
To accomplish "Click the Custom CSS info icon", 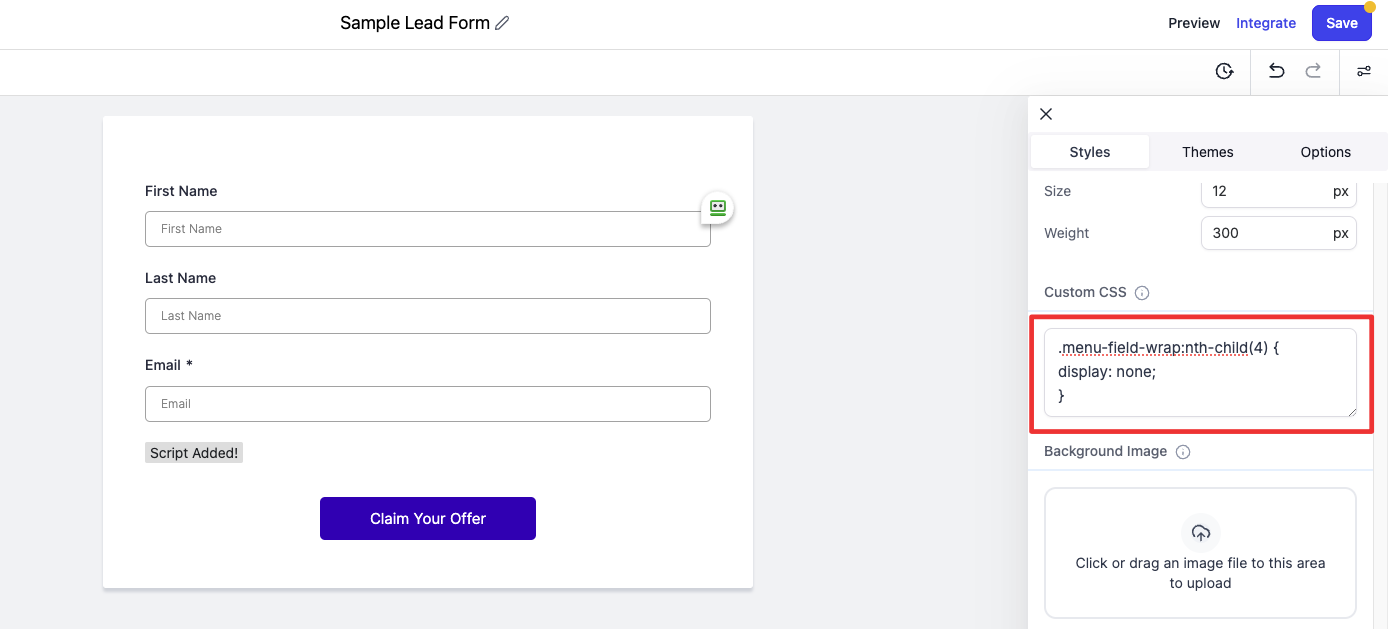I will 1142,293.
